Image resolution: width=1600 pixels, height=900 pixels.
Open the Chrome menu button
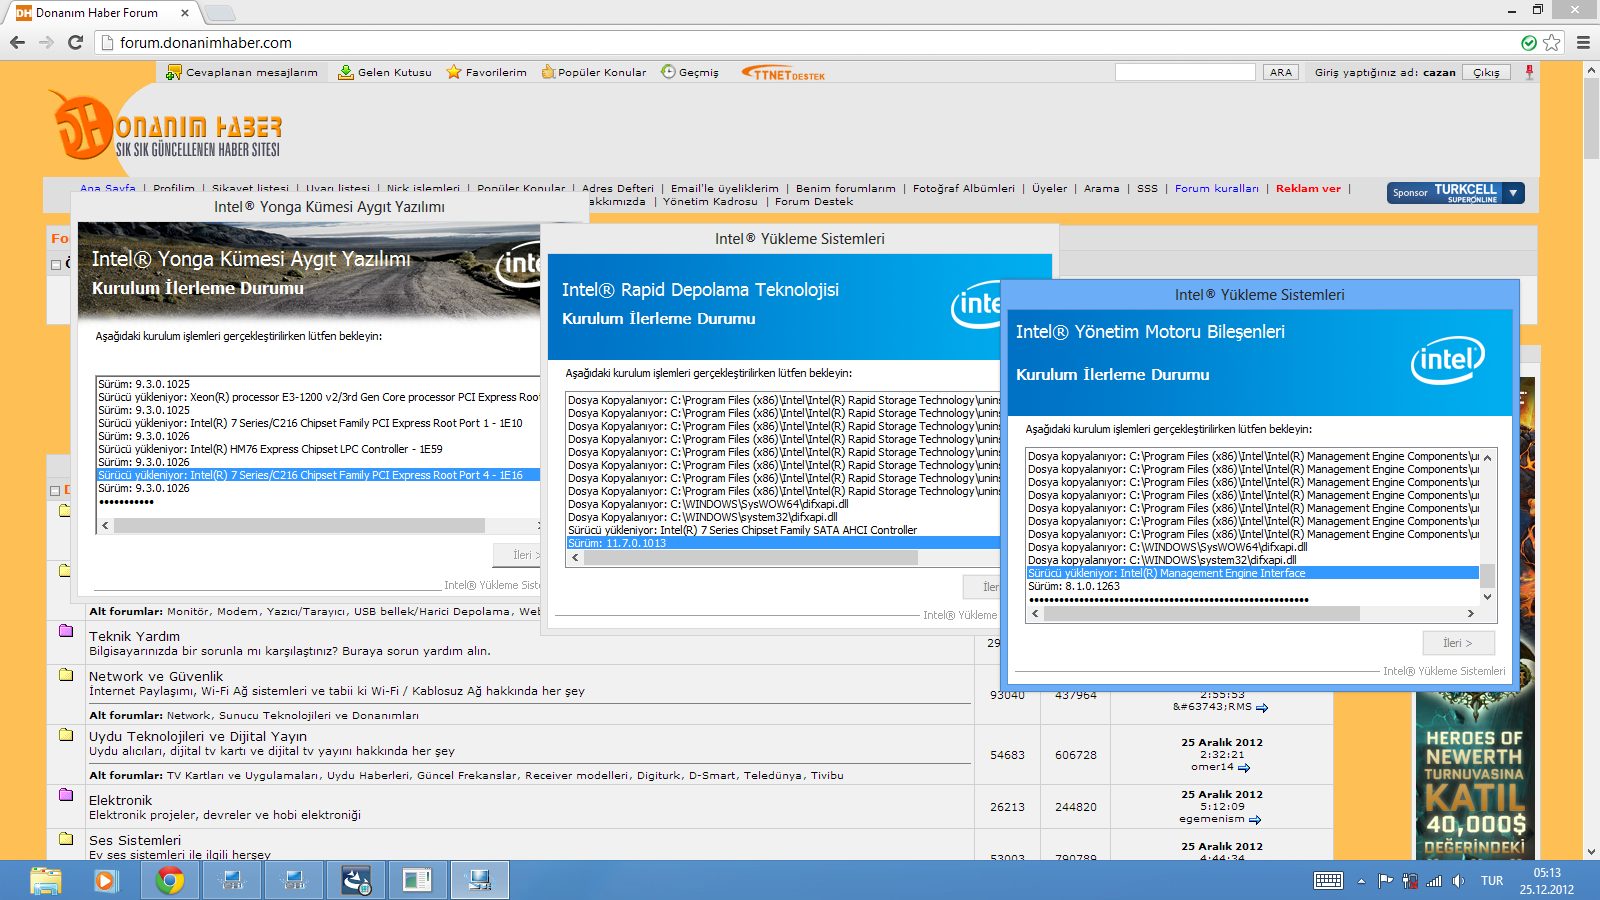(1583, 42)
